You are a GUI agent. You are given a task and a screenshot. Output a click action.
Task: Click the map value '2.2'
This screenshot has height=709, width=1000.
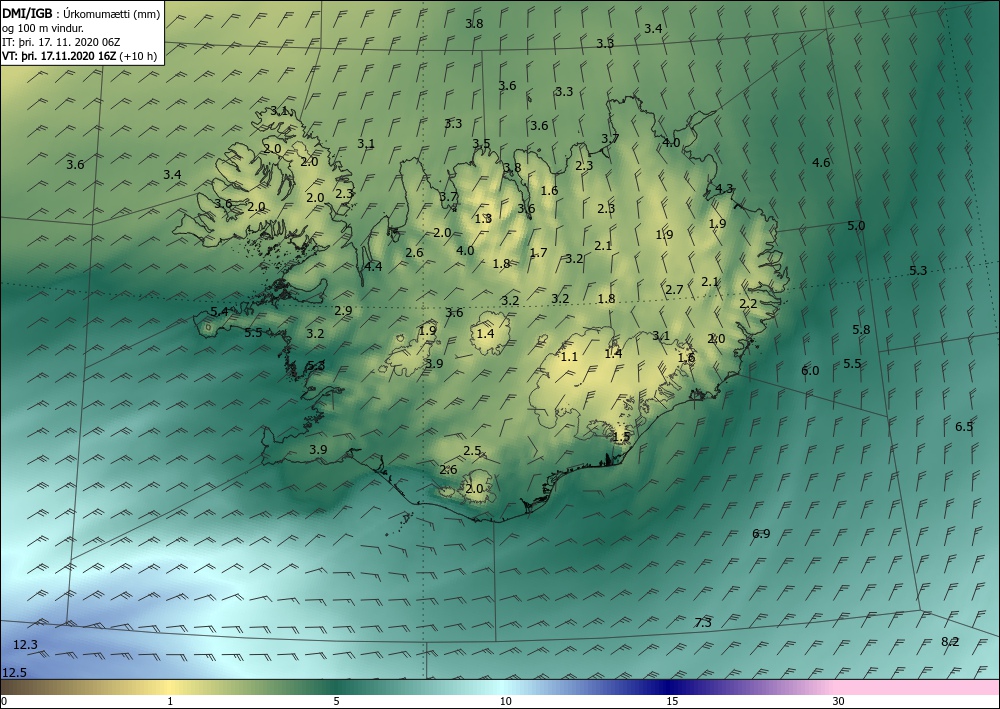(x=748, y=303)
